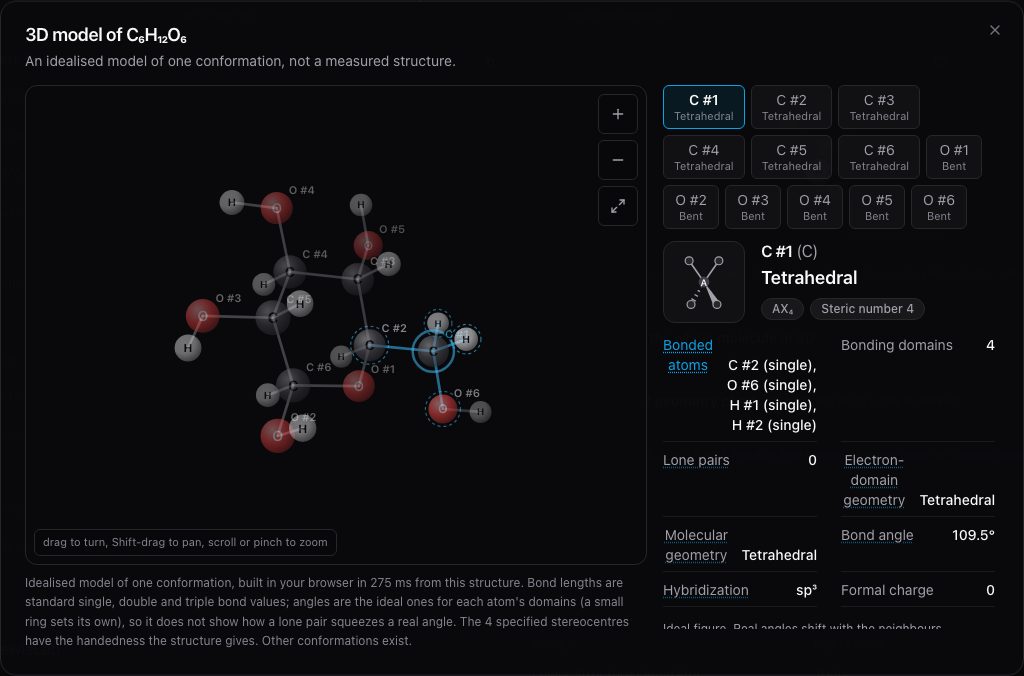This screenshot has height=676, width=1024.
Task: Open the Lone pairs glossary term
Action: click(x=696, y=460)
